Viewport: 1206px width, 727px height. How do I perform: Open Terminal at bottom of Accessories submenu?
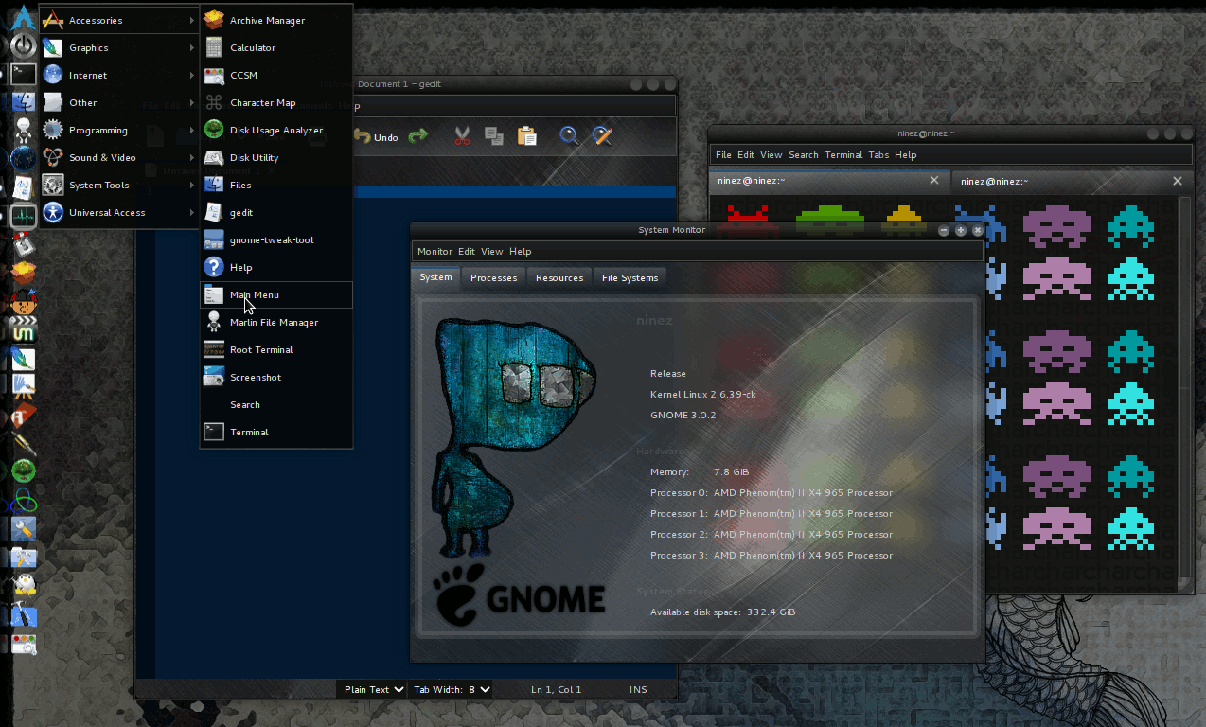276,432
